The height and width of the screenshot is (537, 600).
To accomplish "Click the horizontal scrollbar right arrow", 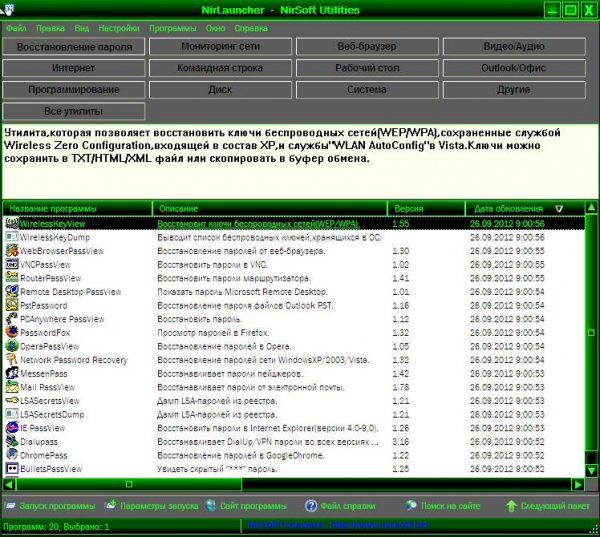I will point(578,485).
